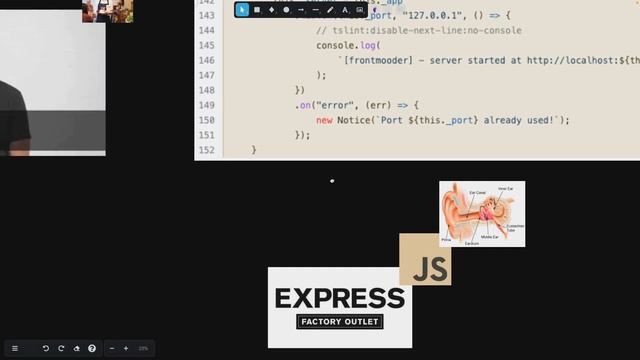Zoom out with the minus button

pyautogui.click(x=112, y=349)
